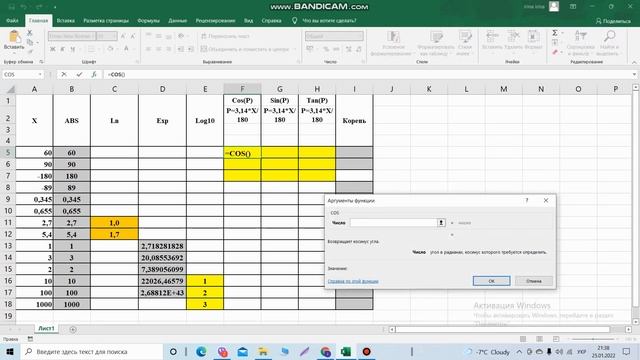Open File Explorer from taskbar
Viewport: 640px width, 360px height.
(x=263, y=351)
